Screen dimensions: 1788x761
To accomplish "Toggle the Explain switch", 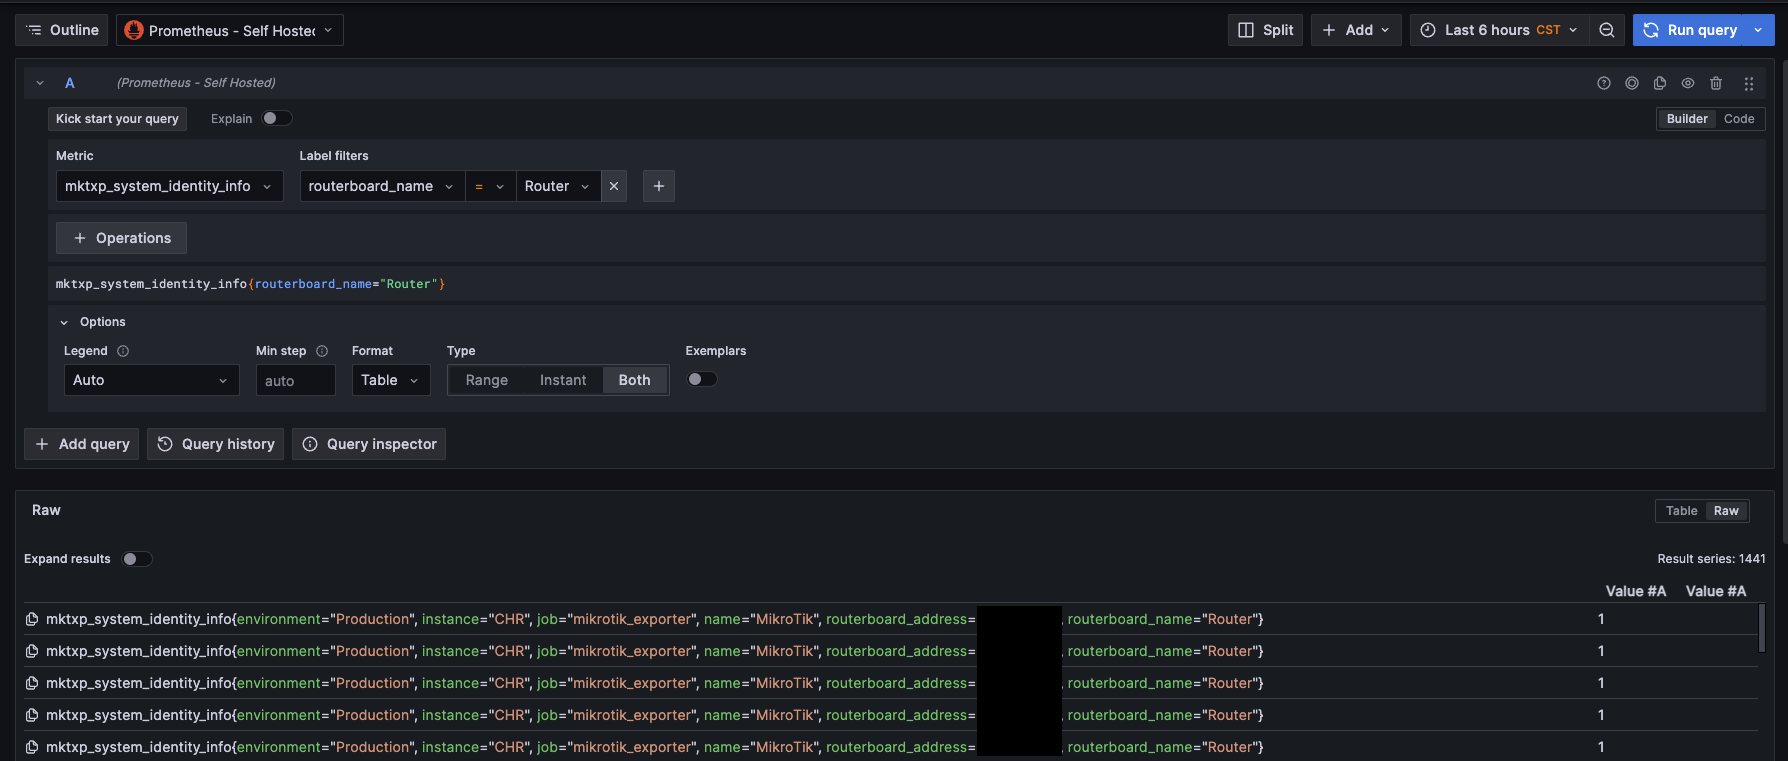I will coord(277,118).
